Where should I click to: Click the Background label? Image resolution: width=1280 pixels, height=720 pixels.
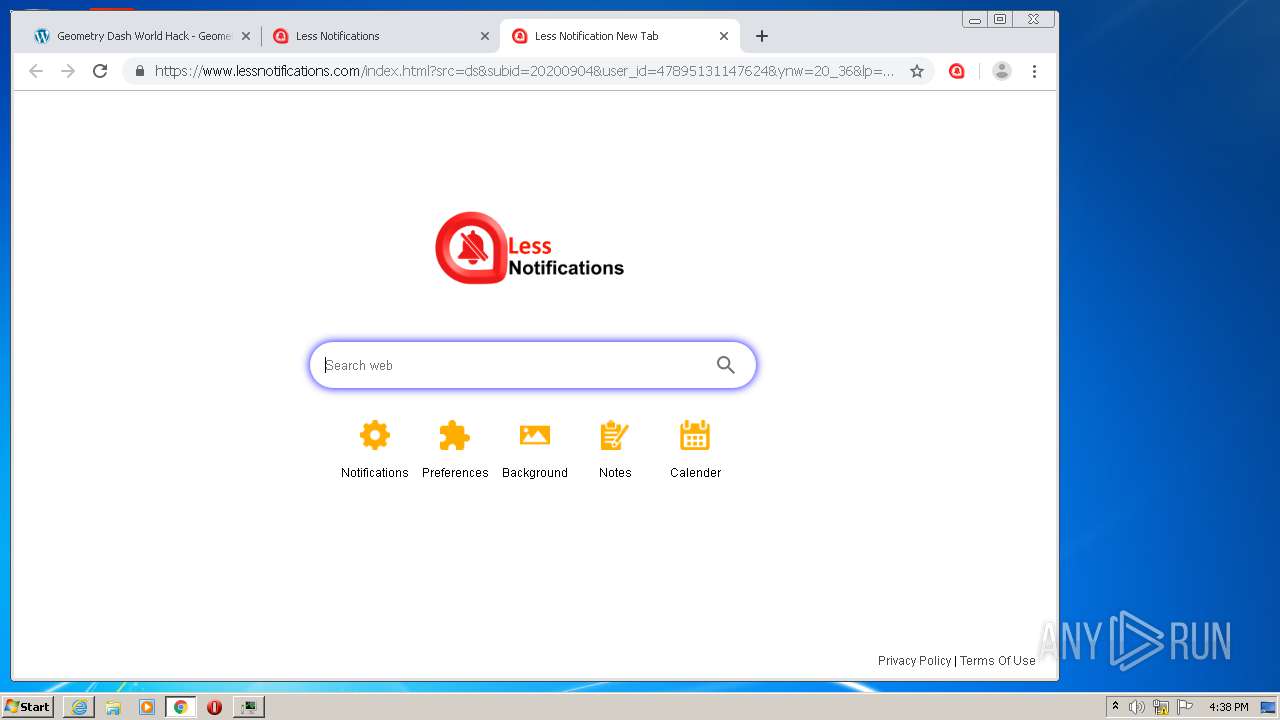click(535, 473)
